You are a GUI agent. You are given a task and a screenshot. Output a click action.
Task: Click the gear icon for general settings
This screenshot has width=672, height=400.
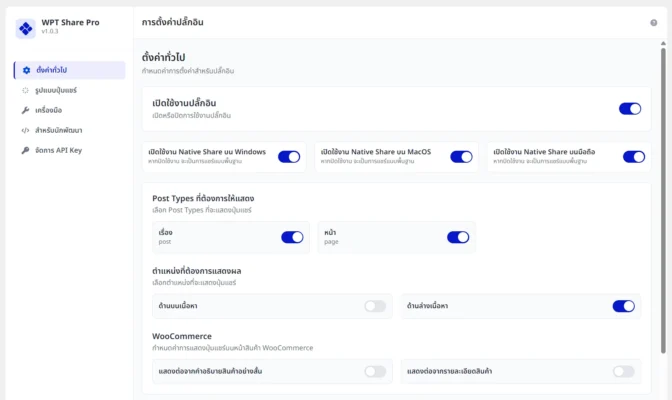coord(26,70)
